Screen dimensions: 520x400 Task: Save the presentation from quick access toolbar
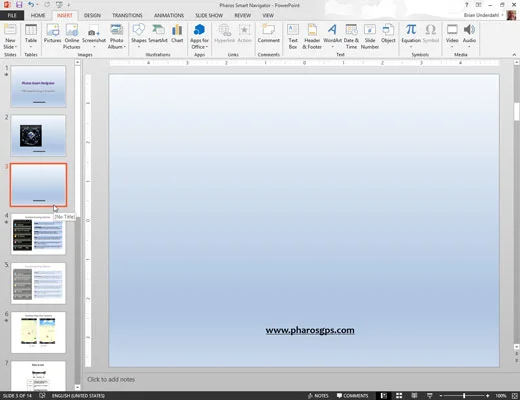(x=19, y=5)
